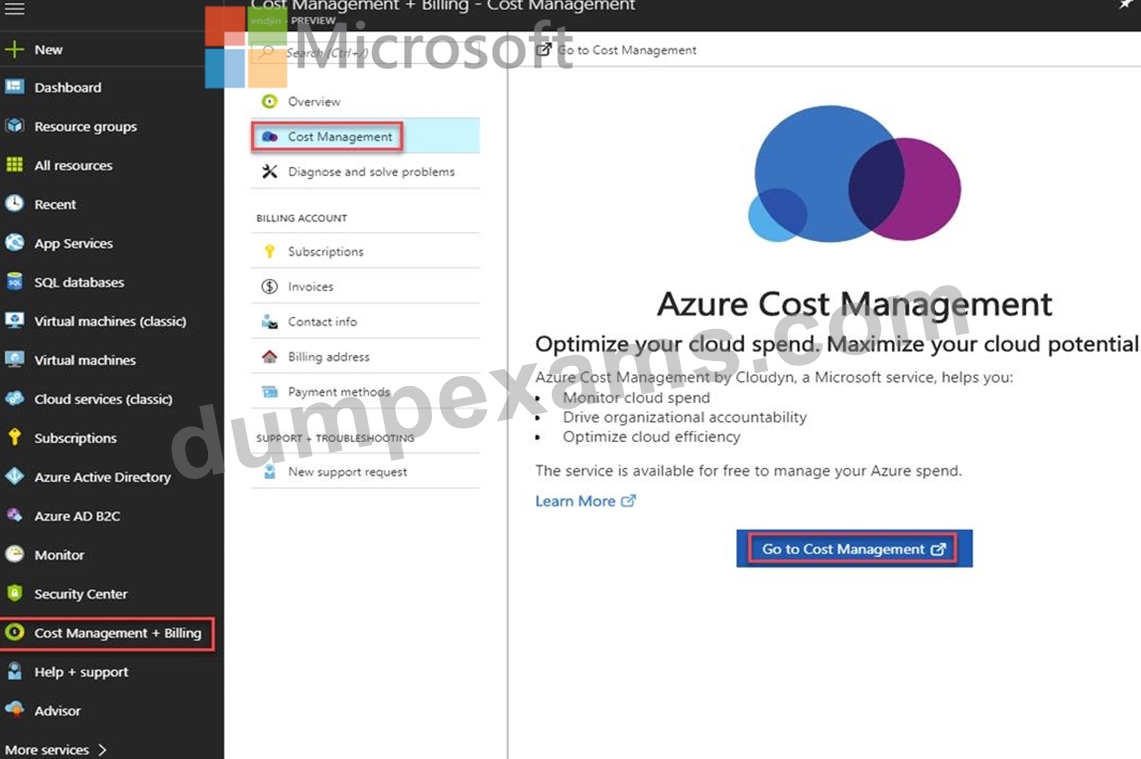1141x759 pixels.
Task: Click Cost Management + Billing sidebar icon
Action: pyautogui.click(x=15, y=632)
